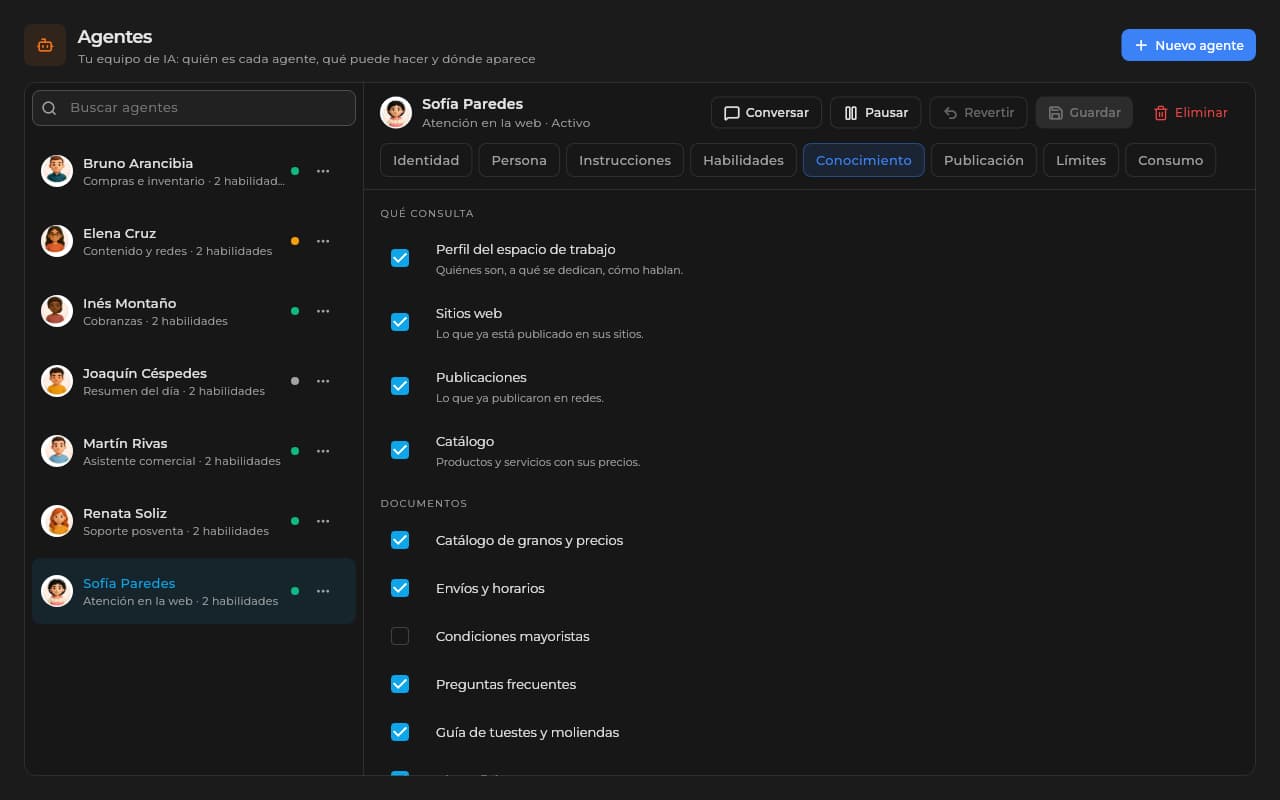Viewport: 1280px width, 800px height.
Task: Uncheck Perfil del espacio de trabajo
Action: (400, 258)
